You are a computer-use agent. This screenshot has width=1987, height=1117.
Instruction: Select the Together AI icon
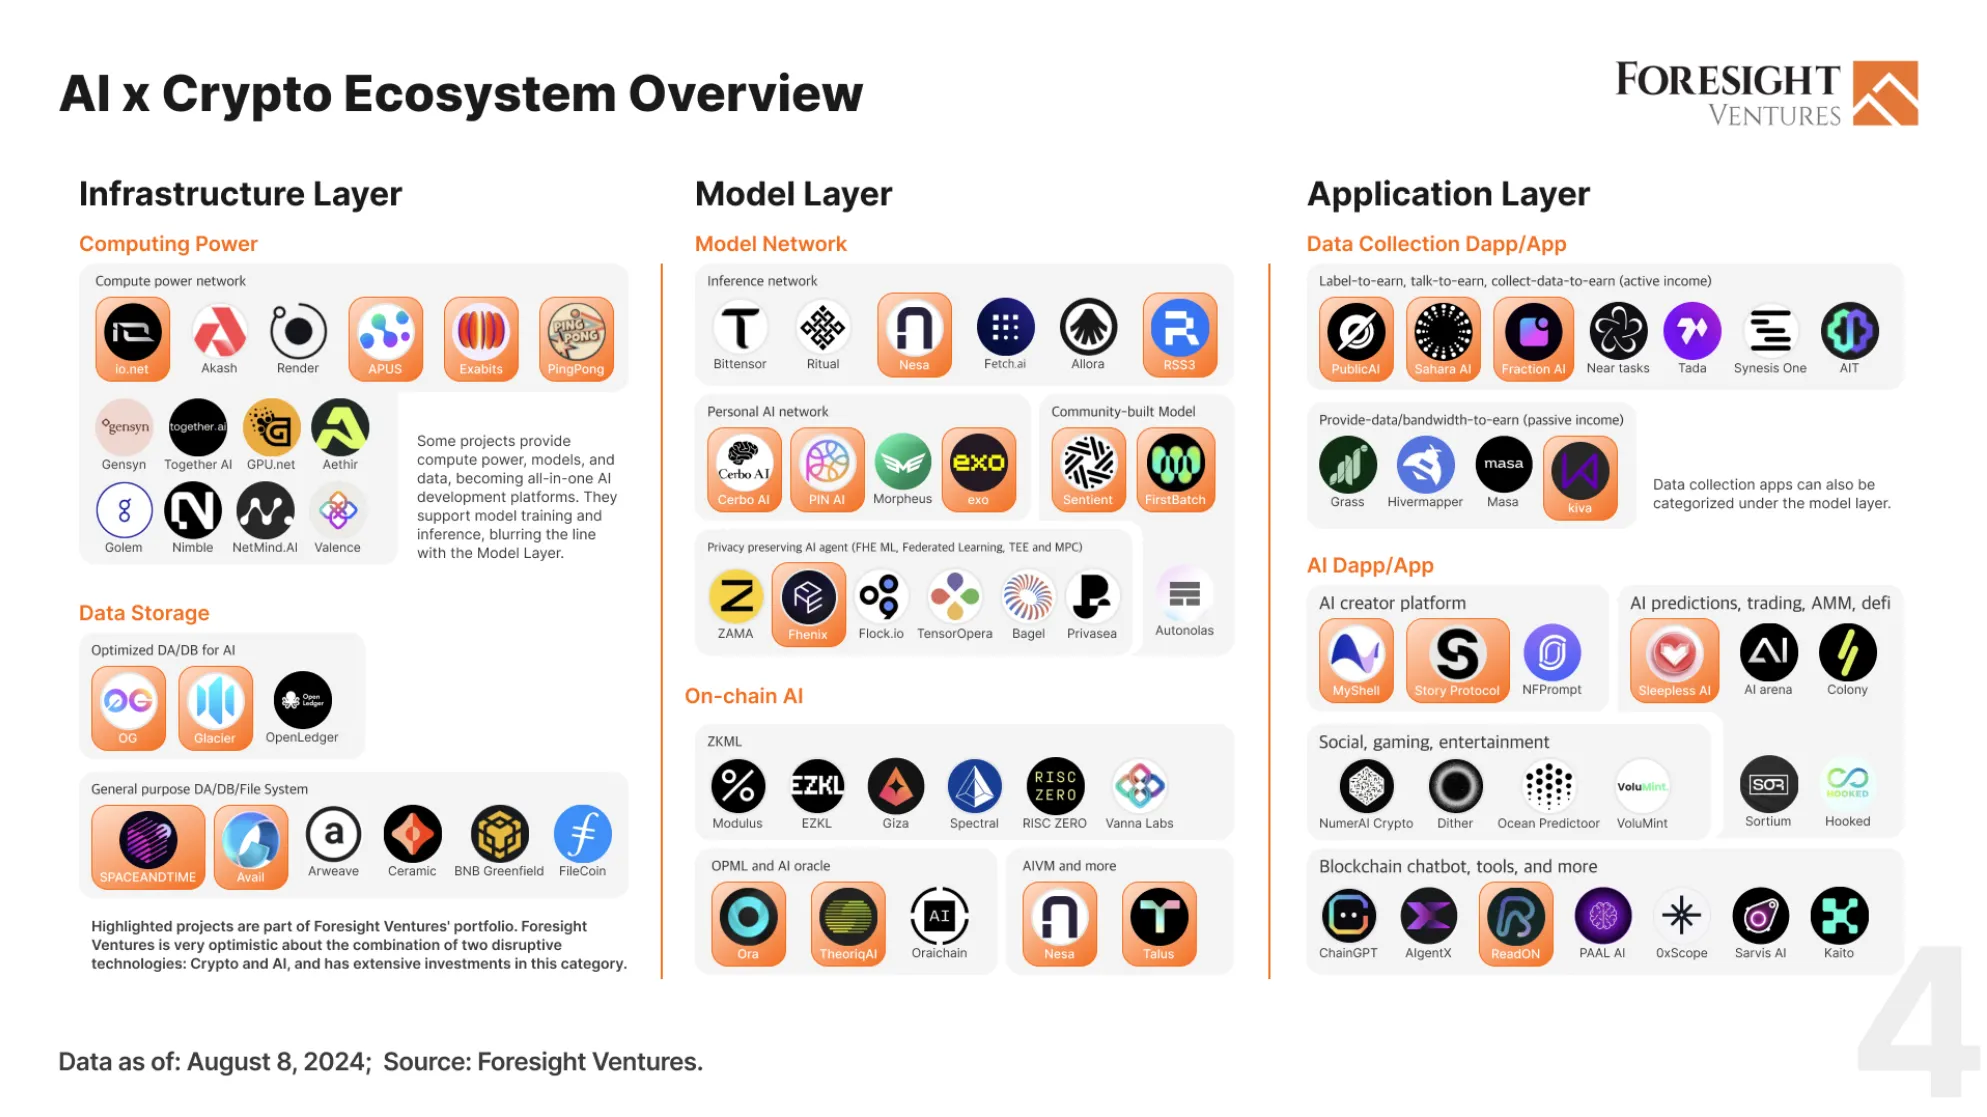coord(198,427)
